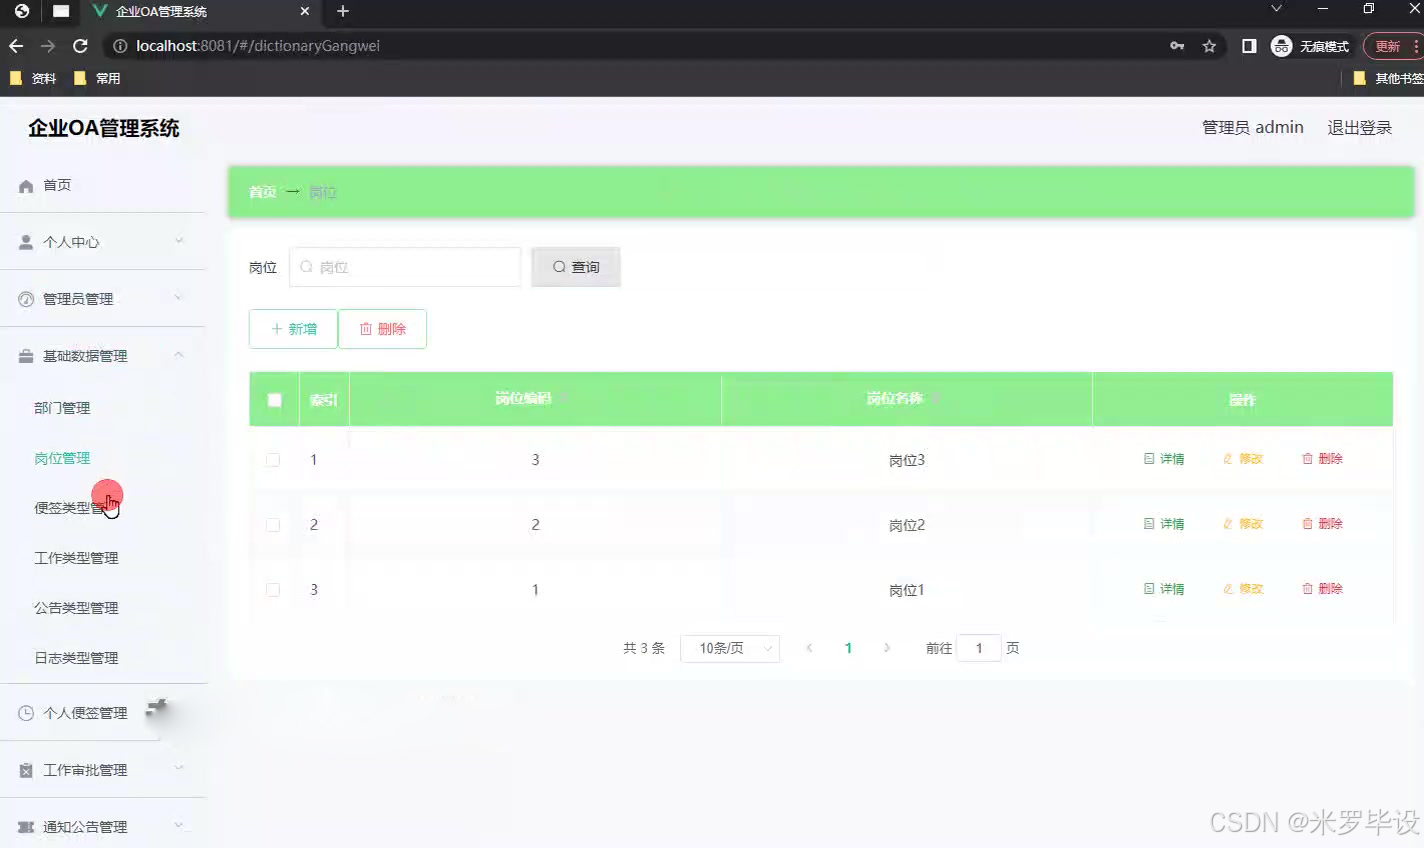Edit row 岗位1 with 修改
Screen dimensions: 1424x848
[1243, 589]
